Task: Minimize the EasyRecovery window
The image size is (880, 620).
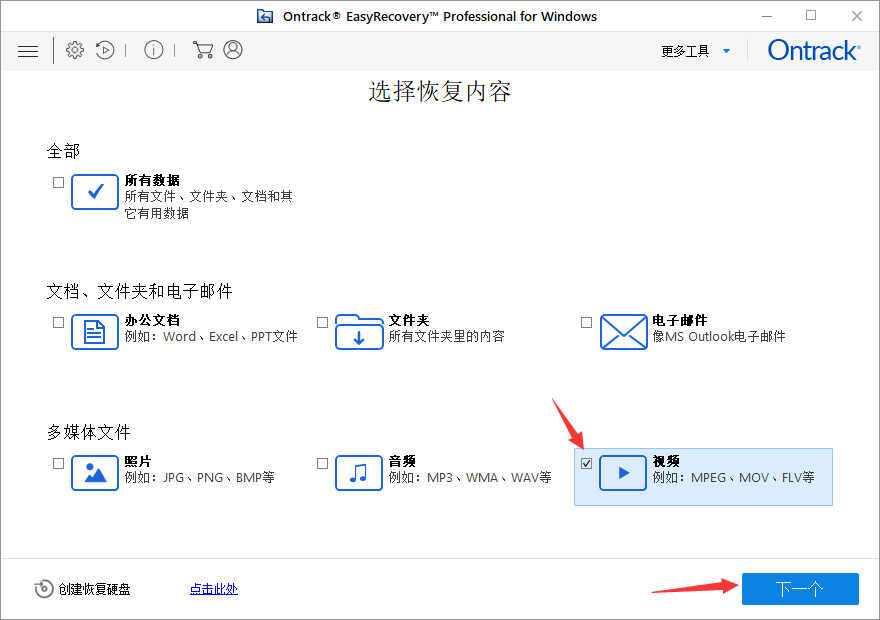Action: 767,16
